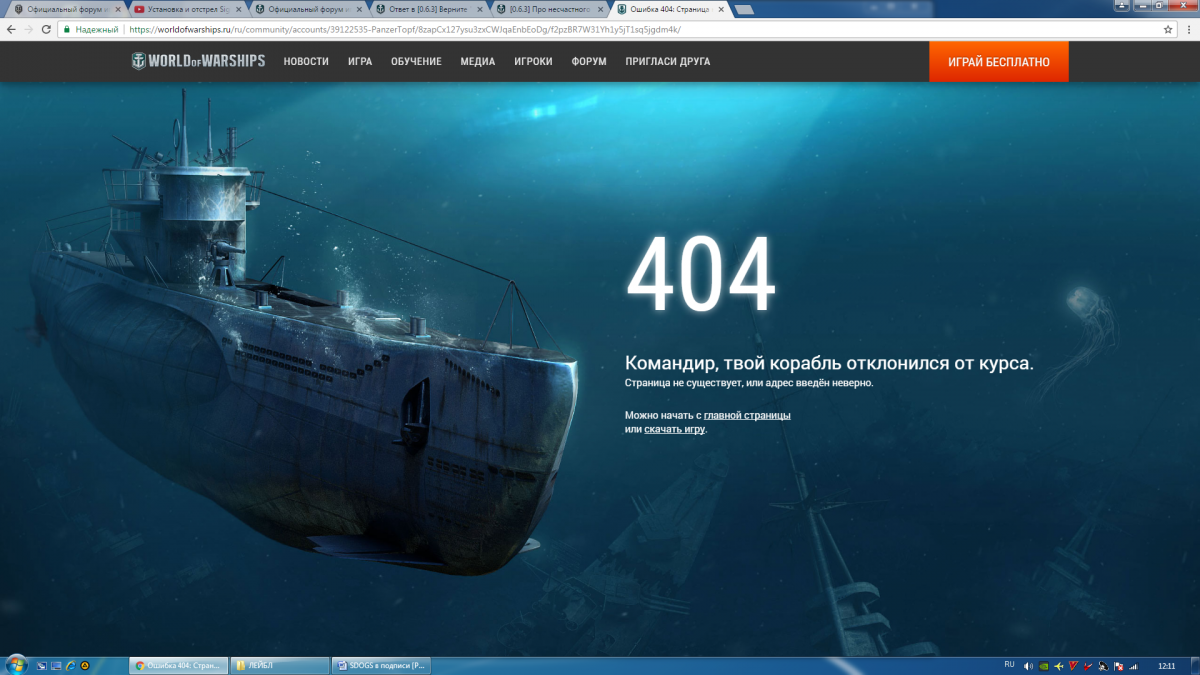
Task: Open the ЛЕЙБЛ folder taskbar button
Action: tap(280, 665)
